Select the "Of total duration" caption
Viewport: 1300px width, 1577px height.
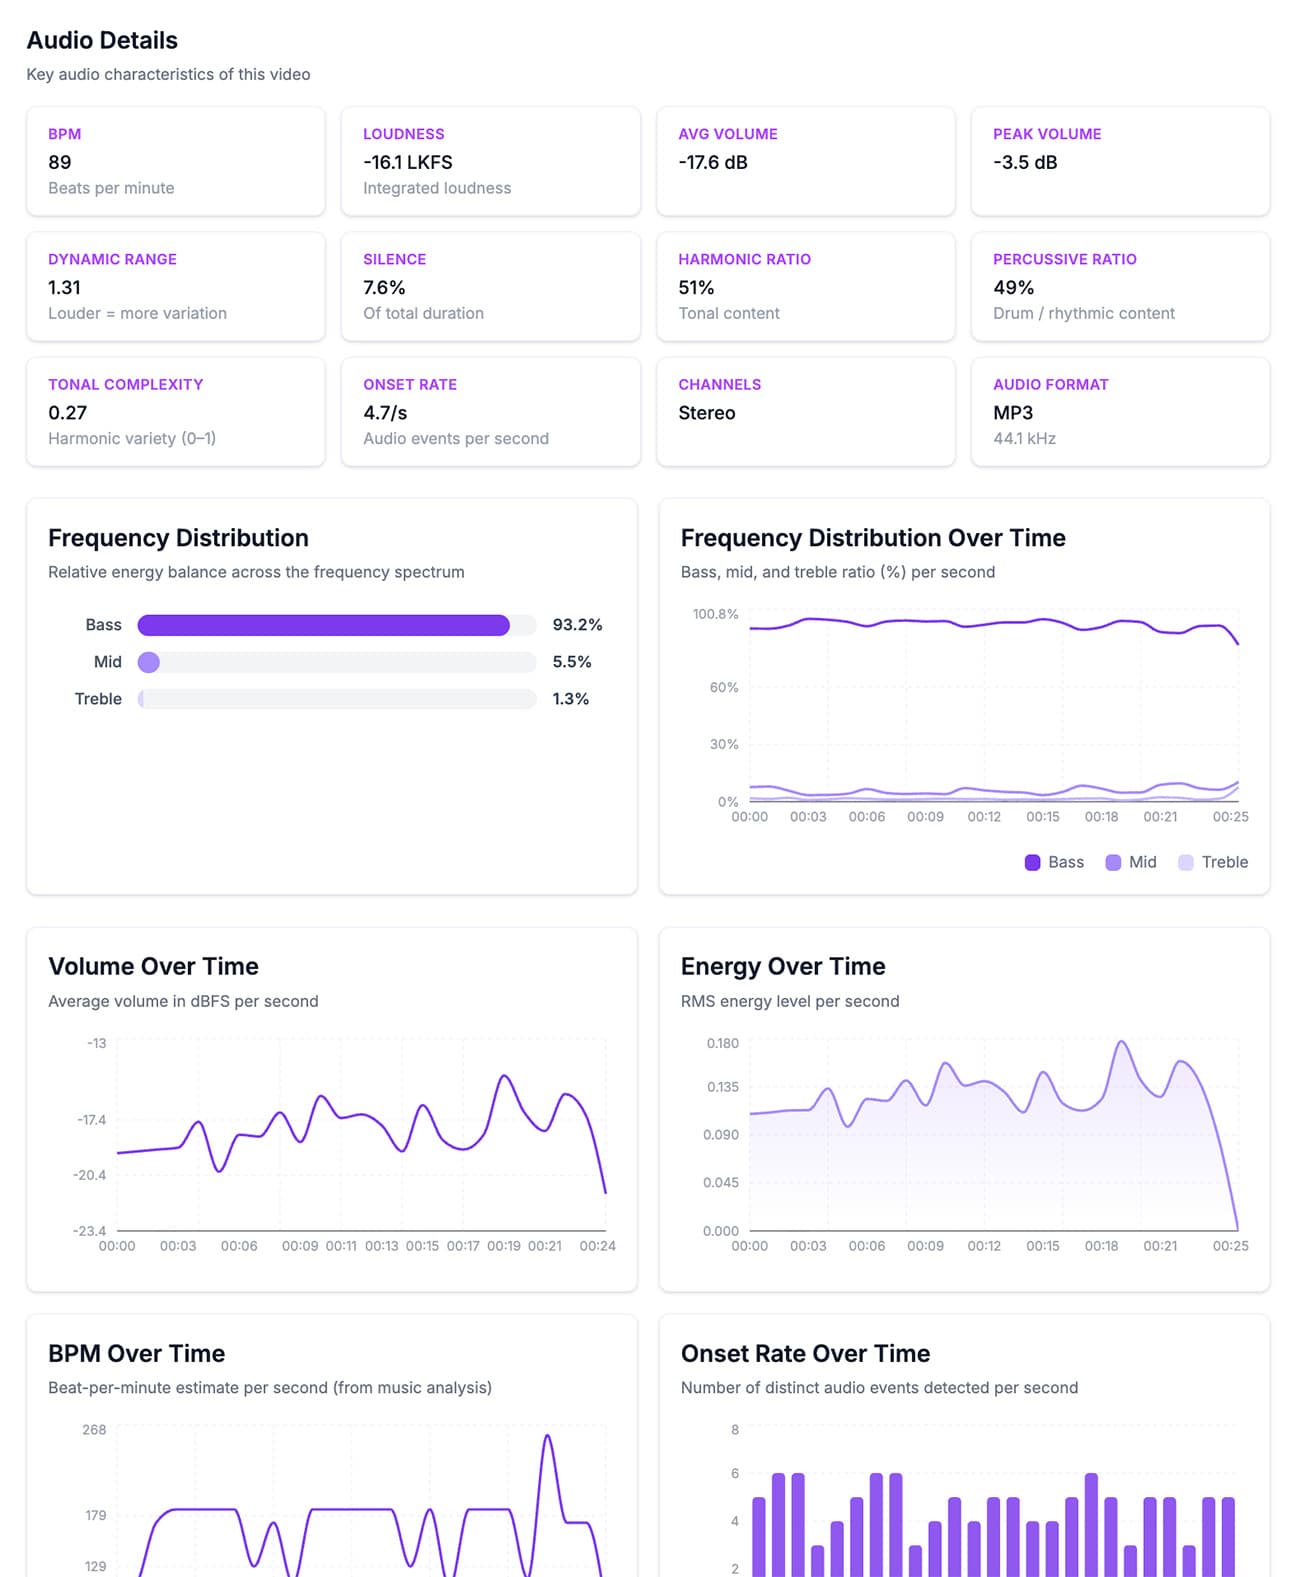(423, 313)
